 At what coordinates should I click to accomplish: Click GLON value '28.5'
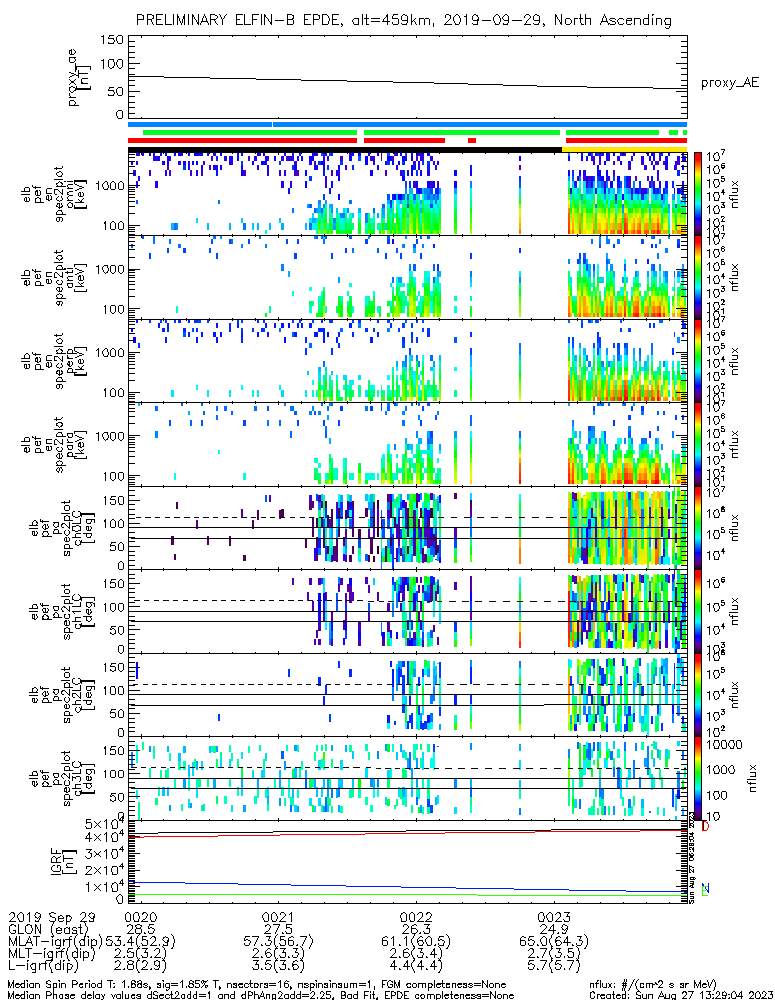point(141,929)
